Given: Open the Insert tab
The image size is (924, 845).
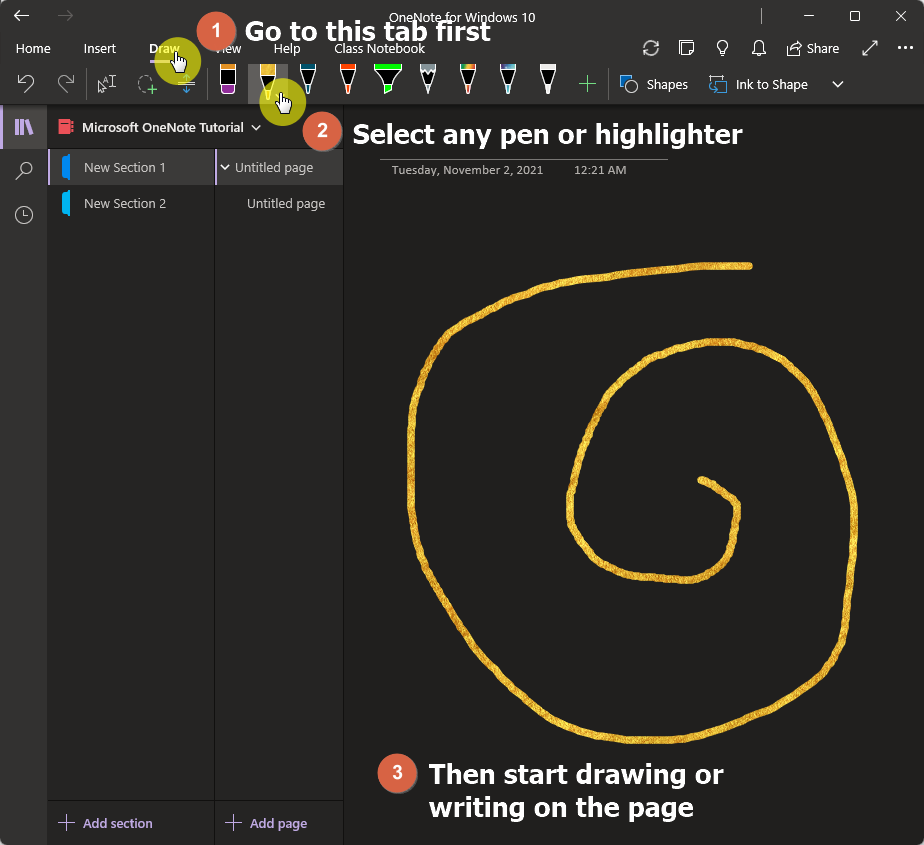Looking at the screenshot, I should [x=100, y=48].
